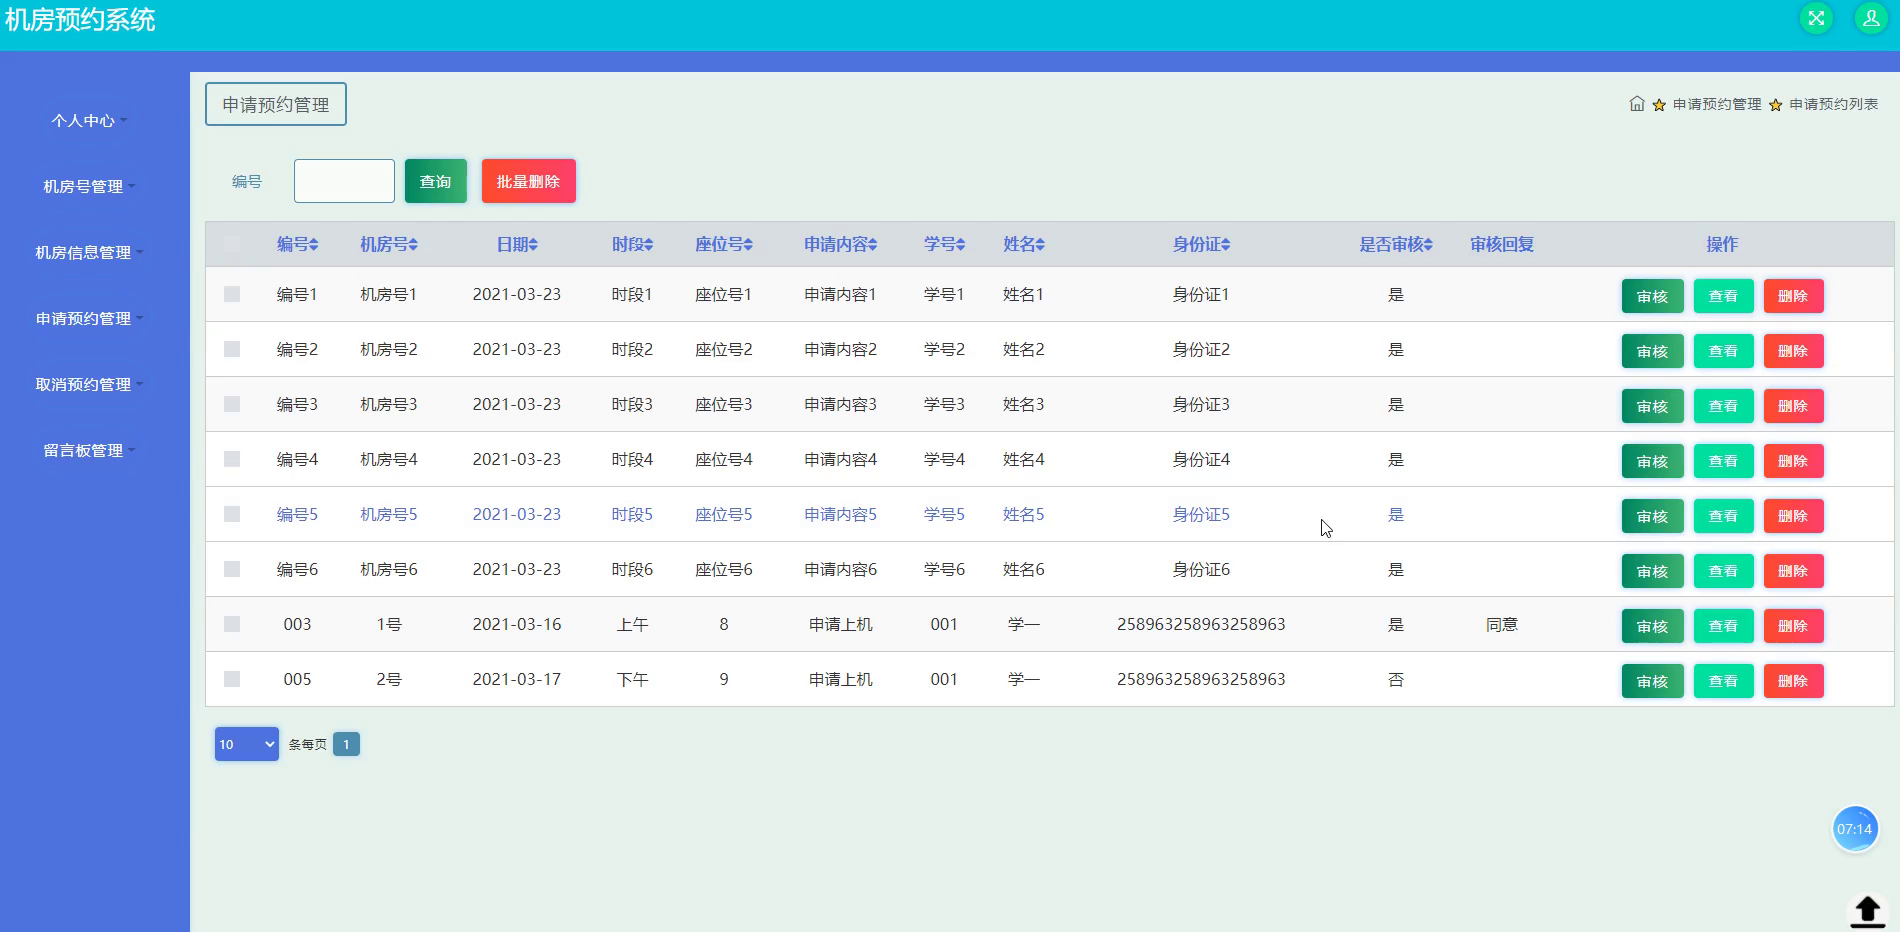Click the 机房预约系统 title
Viewport: 1900px width, 932px height.
tap(80, 20)
